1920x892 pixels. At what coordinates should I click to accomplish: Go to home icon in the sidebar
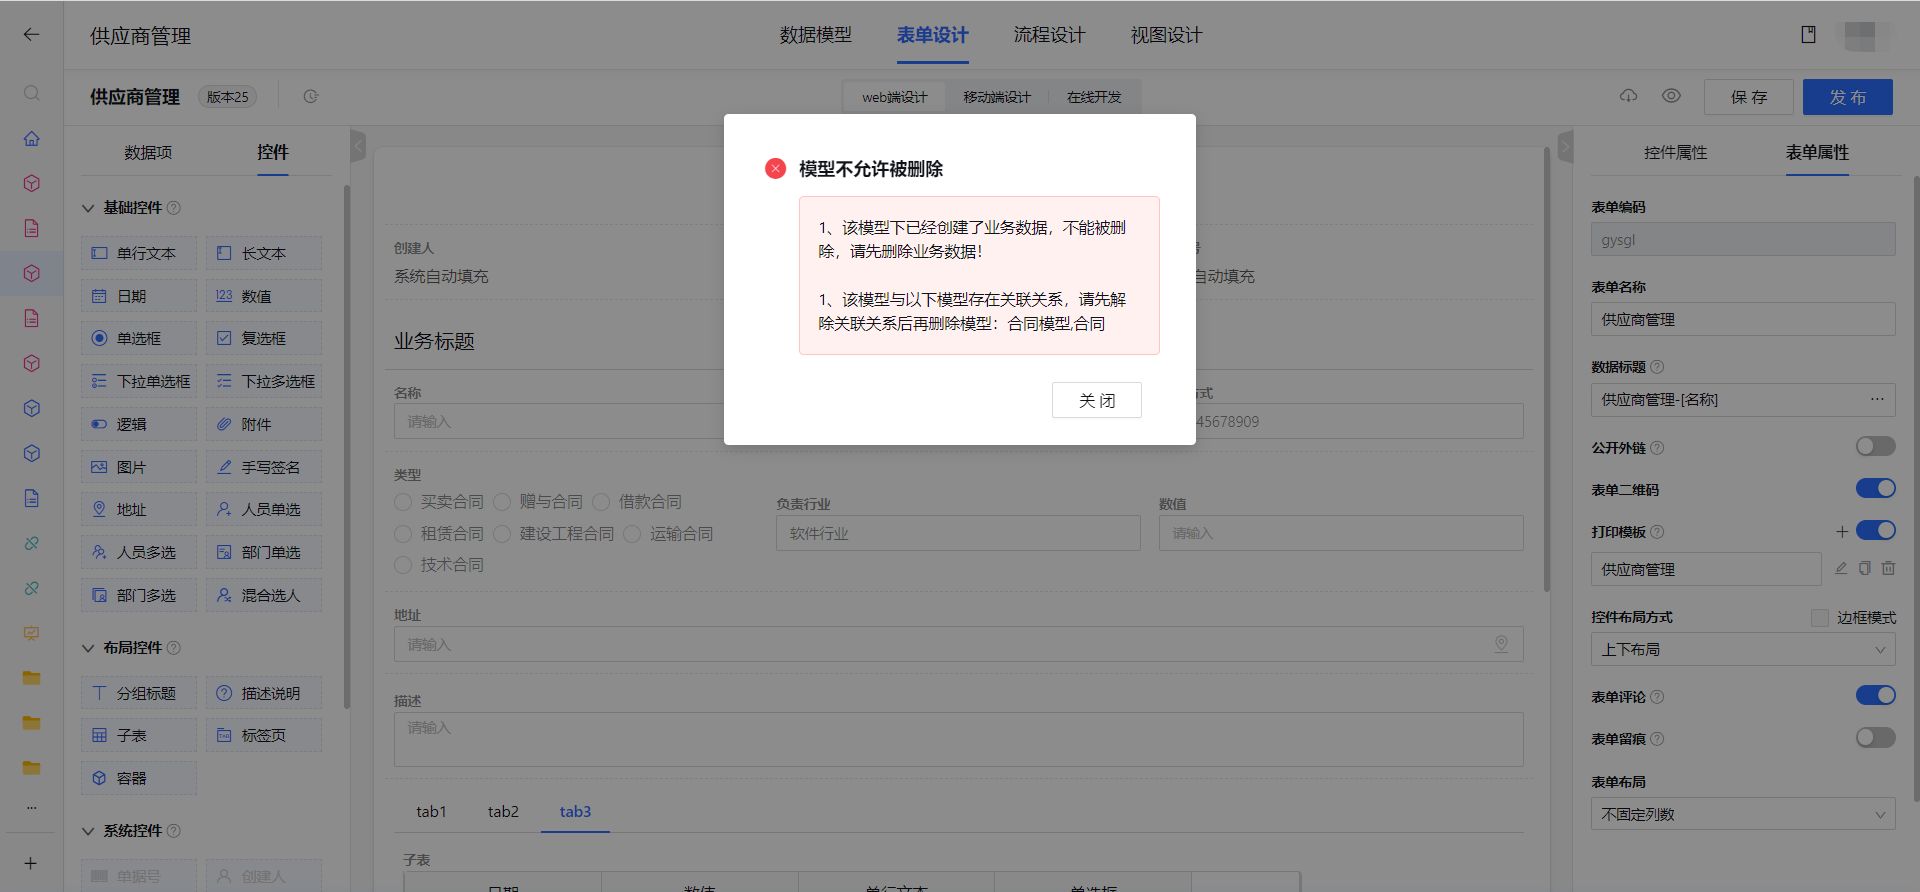(31, 138)
